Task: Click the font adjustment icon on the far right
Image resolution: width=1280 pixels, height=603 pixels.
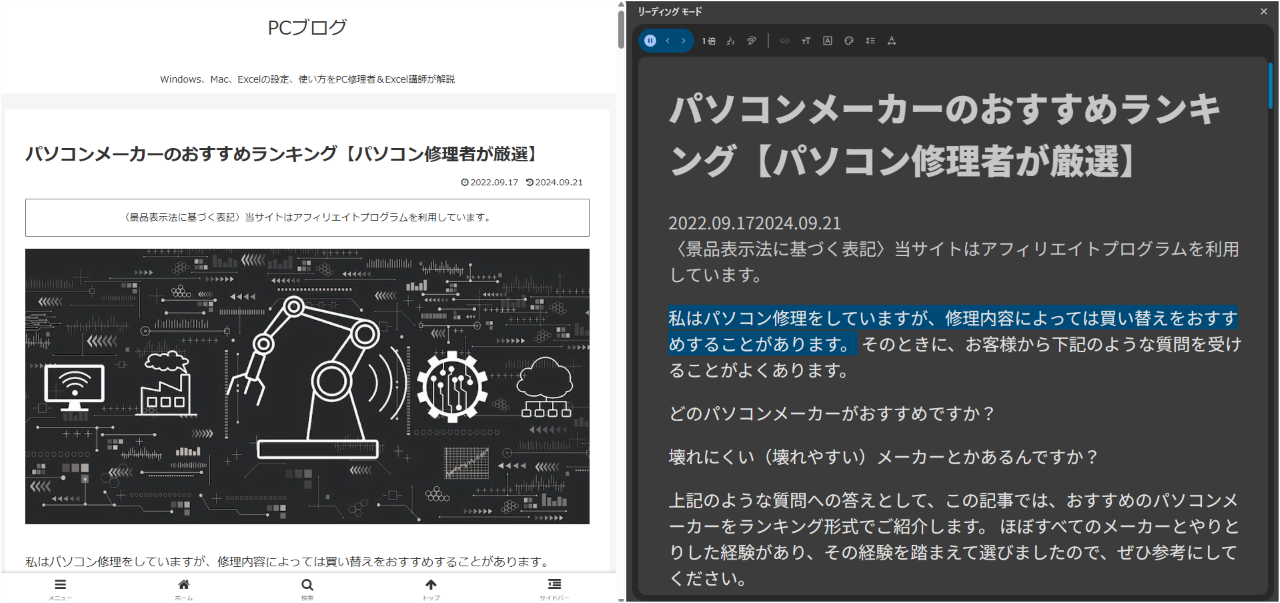Action: 891,40
